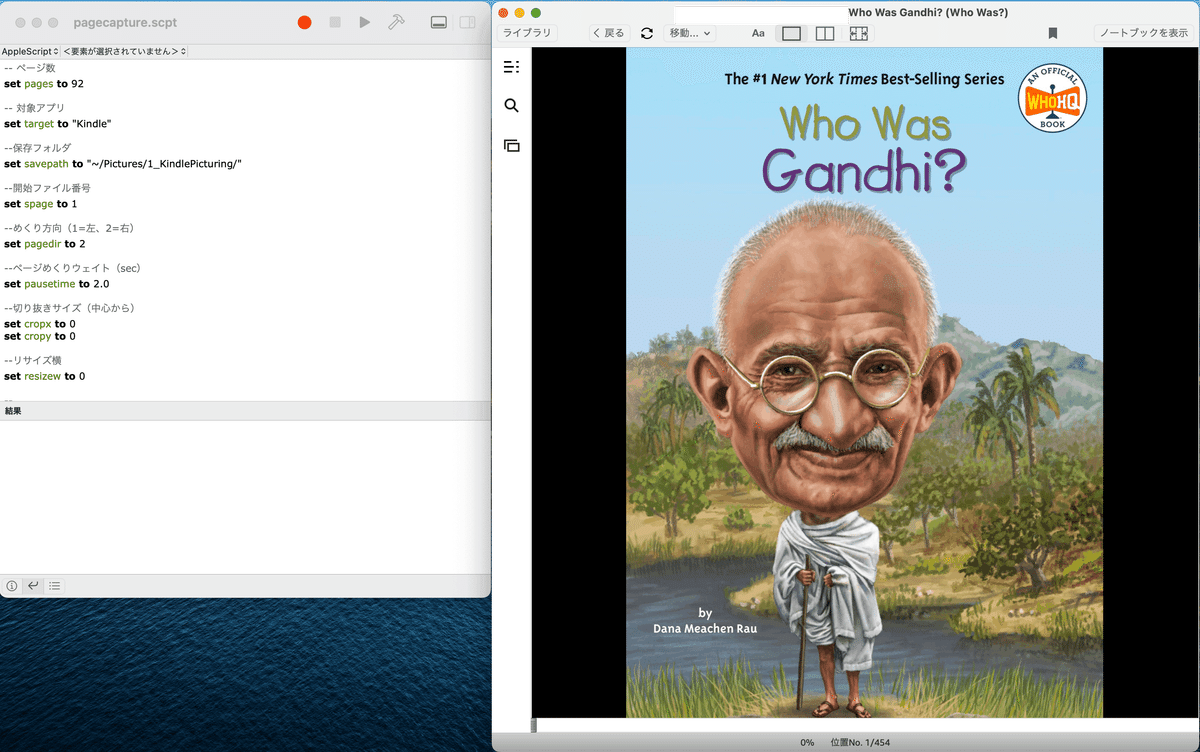Click the ライブラリ button in Kindle
The width and height of the screenshot is (1200, 752).
[x=527, y=33]
